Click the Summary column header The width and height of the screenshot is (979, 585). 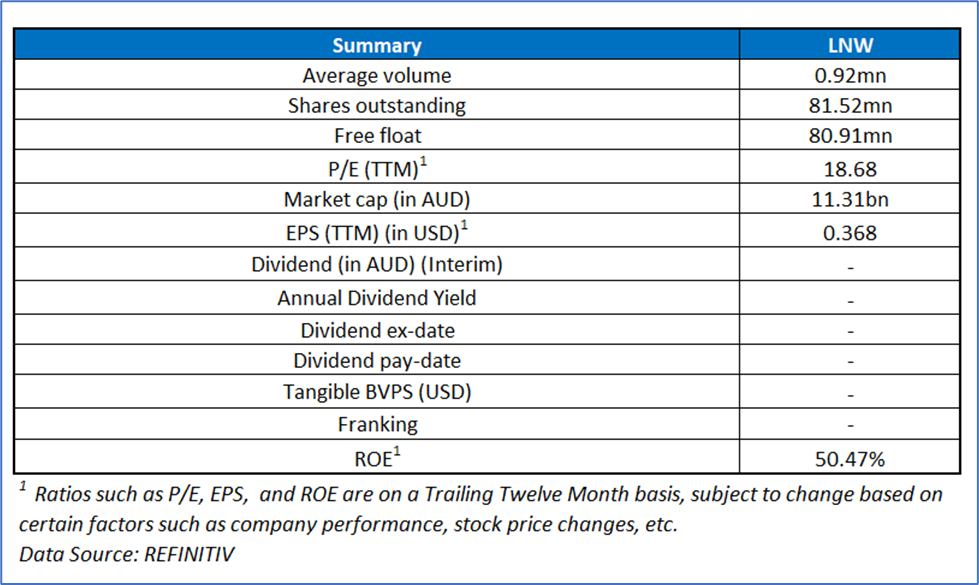click(376, 45)
